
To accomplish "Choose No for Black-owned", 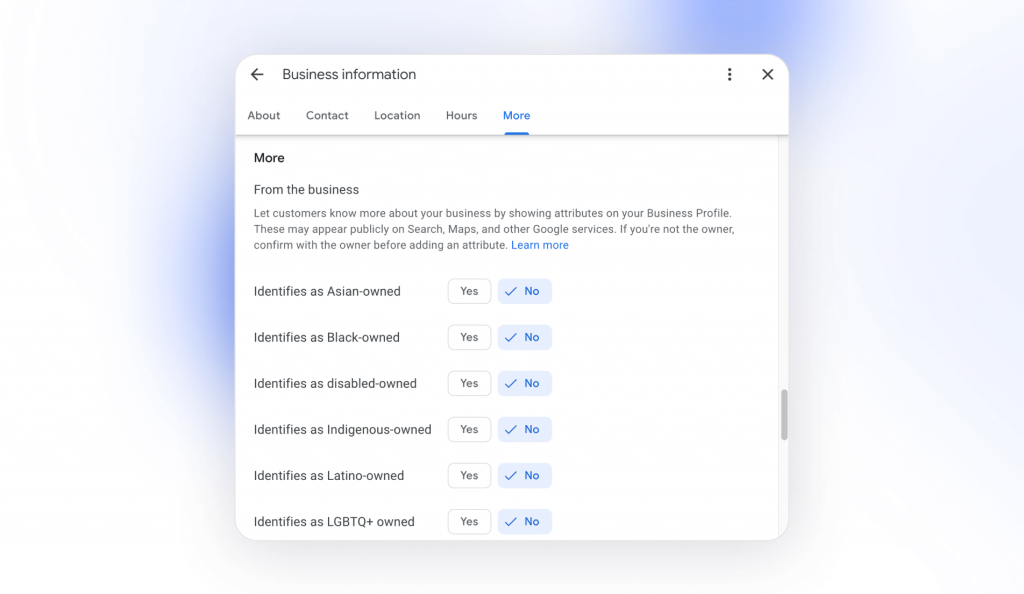I will point(524,338).
